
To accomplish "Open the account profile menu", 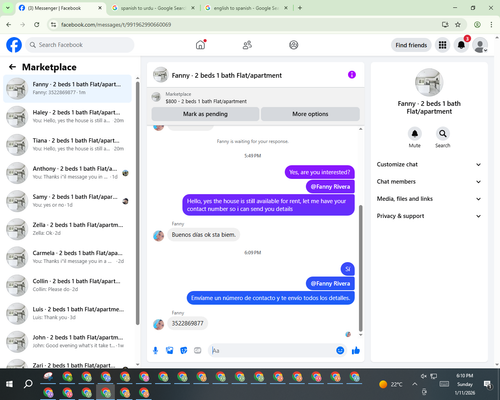I will (x=480, y=45).
